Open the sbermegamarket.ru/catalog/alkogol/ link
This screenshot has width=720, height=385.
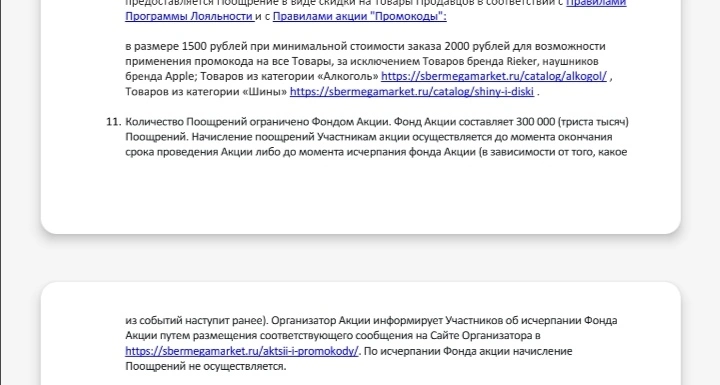(x=494, y=76)
